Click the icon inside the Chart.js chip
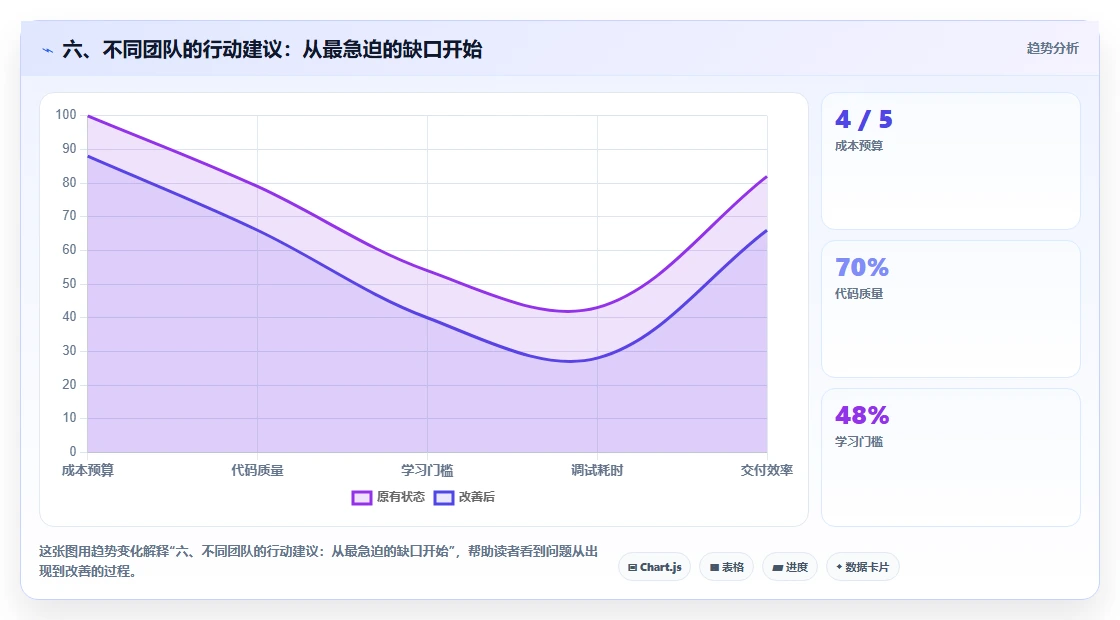This screenshot has width=1120, height=620. (x=632, y=568)
